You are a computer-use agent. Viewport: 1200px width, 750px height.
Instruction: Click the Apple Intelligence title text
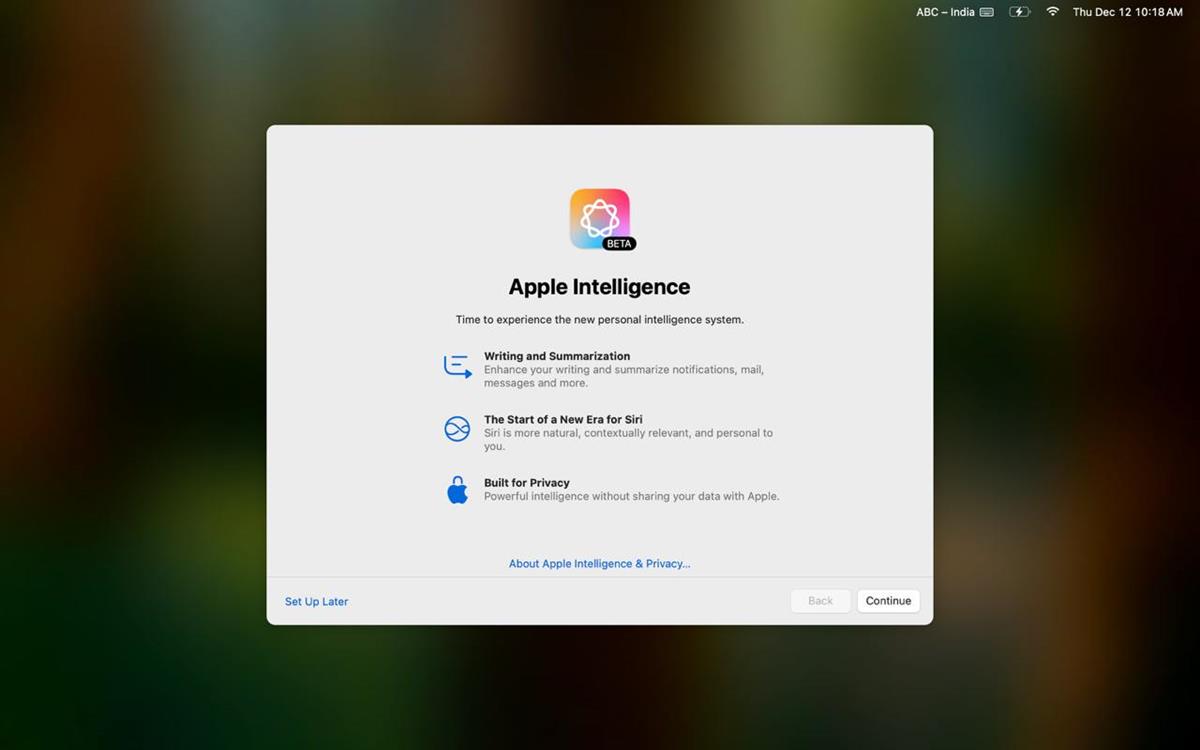click(x=599, y=287)
